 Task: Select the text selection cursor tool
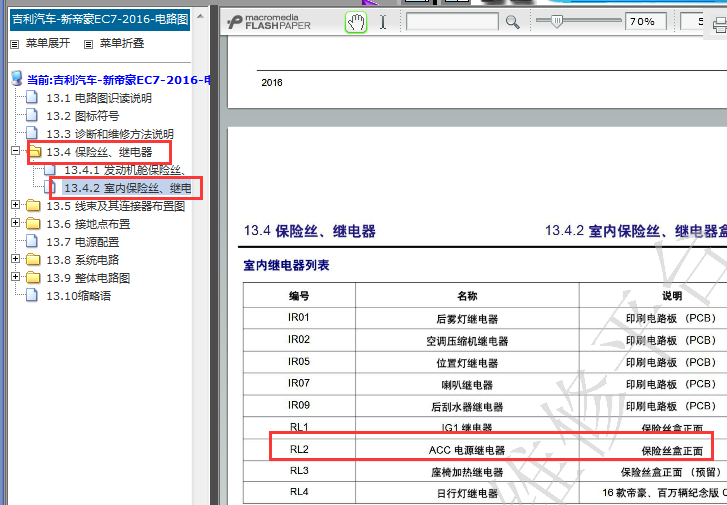383,22
